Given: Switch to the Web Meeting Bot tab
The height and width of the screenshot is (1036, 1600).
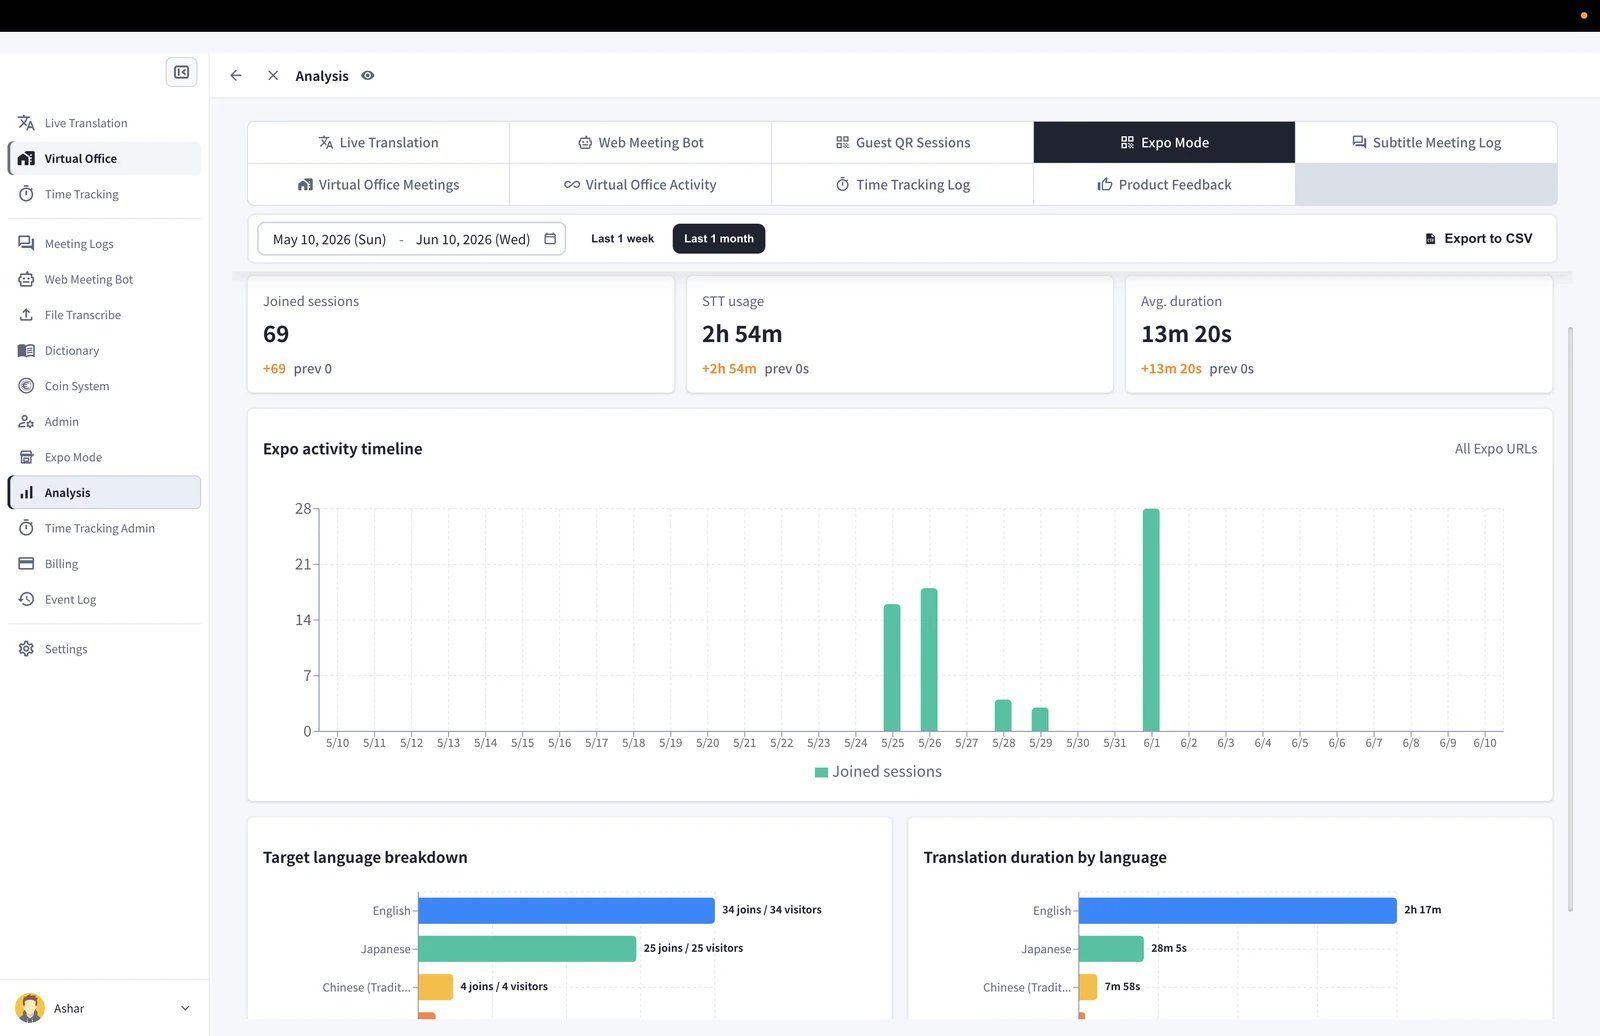Looking at the screenshot, I should click(640, 143).
